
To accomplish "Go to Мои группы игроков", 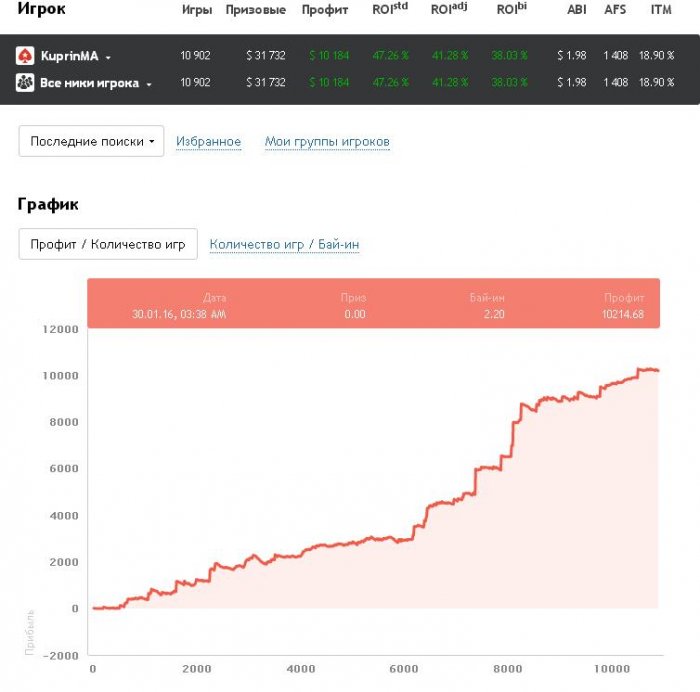I will point(327,142).
